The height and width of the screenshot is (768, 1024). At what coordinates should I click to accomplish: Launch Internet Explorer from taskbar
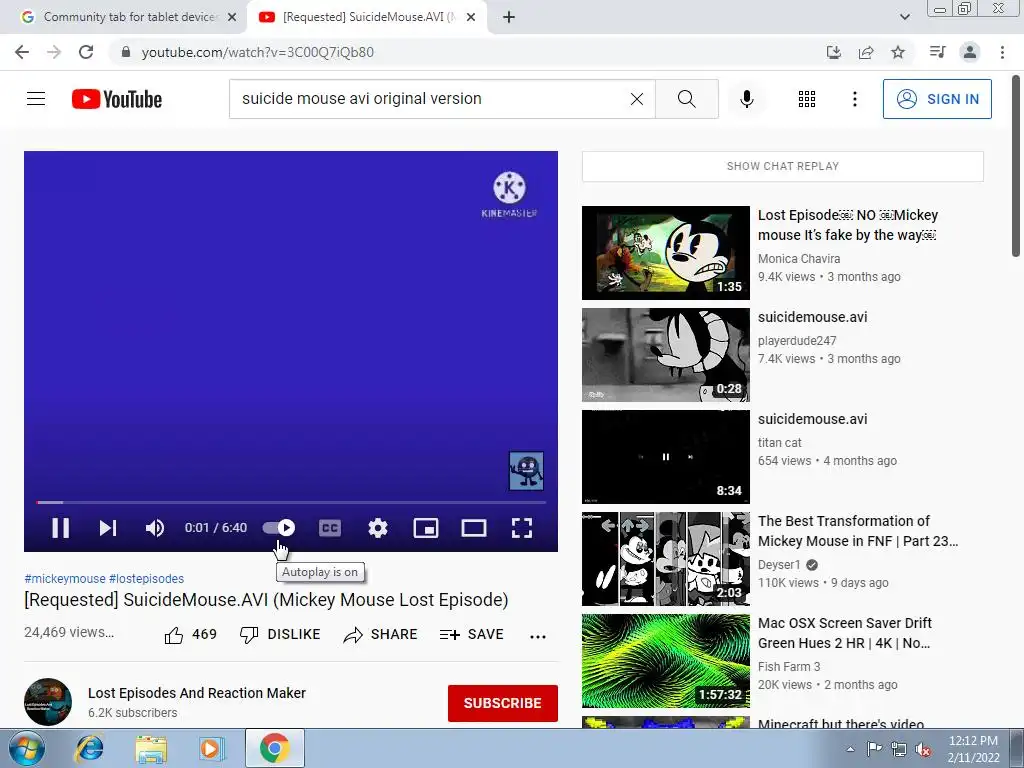pyautogui.click(x=89, y=748)
